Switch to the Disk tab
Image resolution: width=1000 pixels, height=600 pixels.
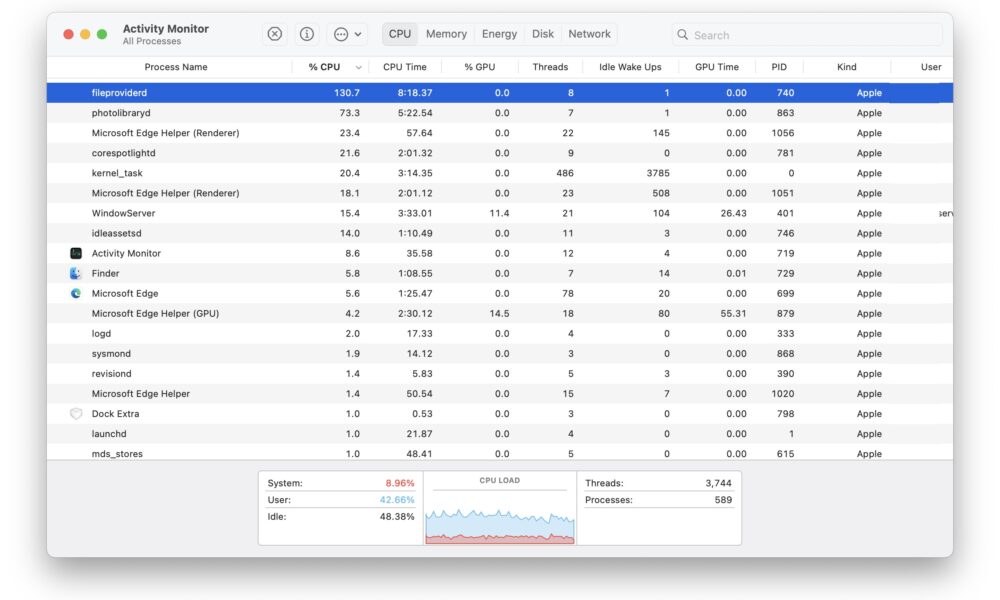(x=543, y=34)
